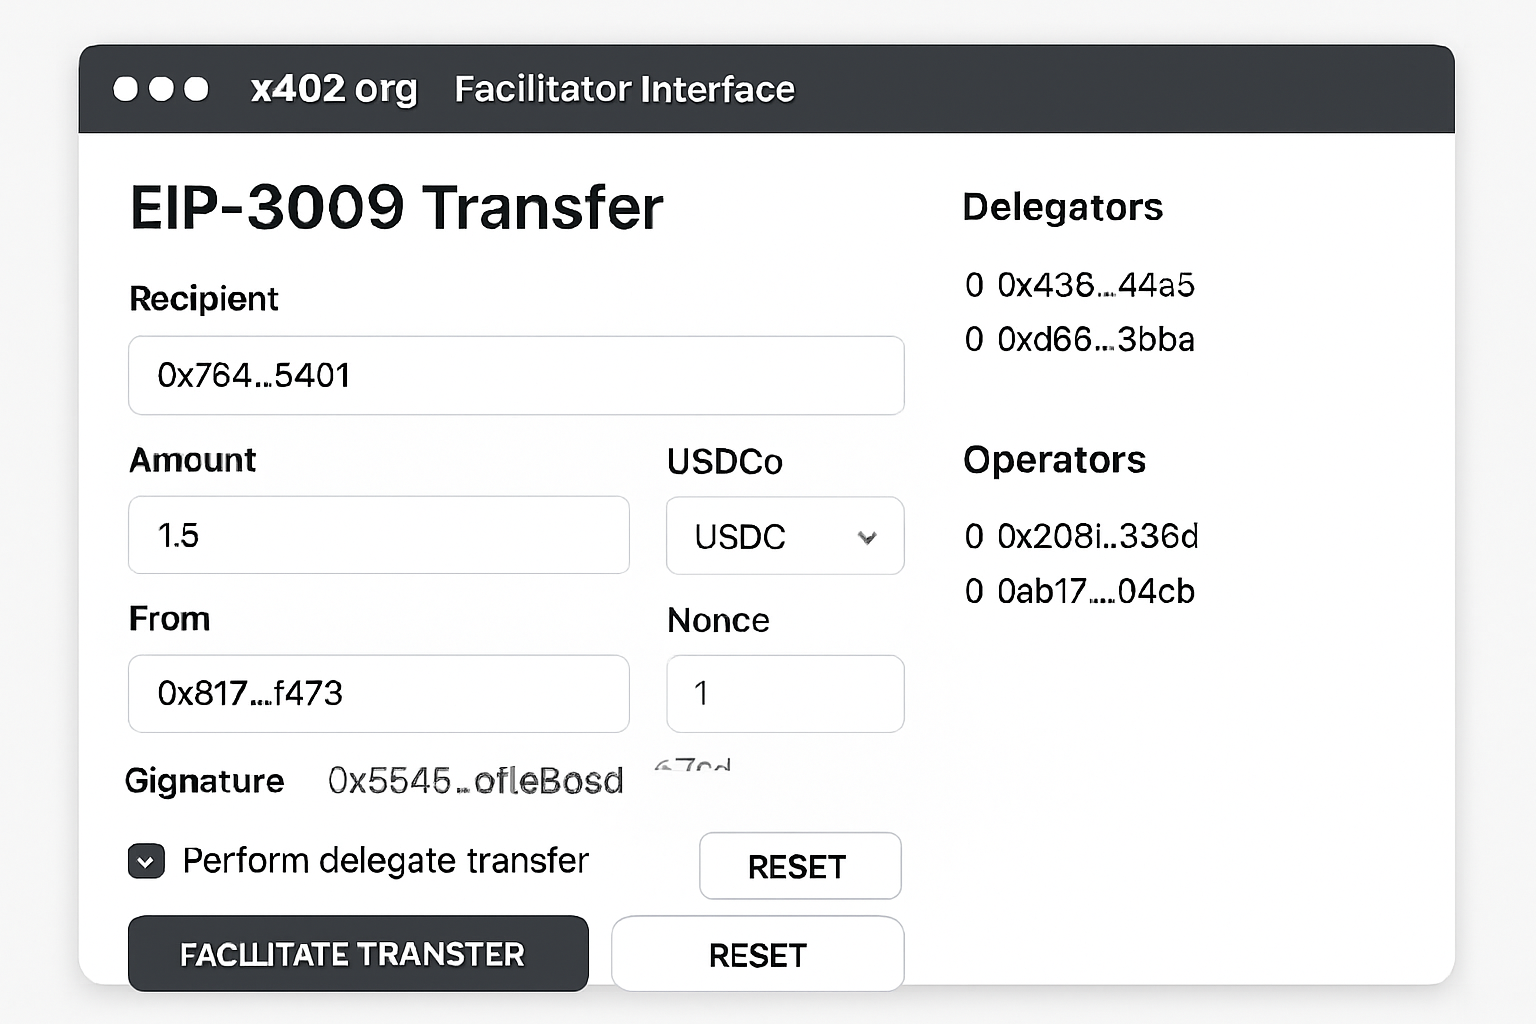The height and width of the screenshot is (1024, 1536).
Task: Click the checkmark icon in the delegate checkbox
Action: pyautogui.click(x=146, y=860)
